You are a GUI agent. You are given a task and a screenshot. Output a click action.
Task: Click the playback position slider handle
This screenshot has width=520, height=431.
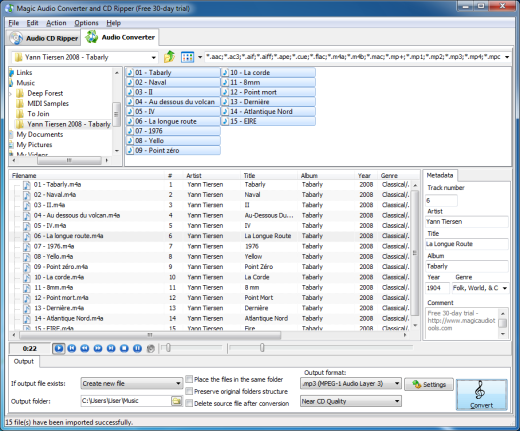pyautogui.click(x=262, y=348)
